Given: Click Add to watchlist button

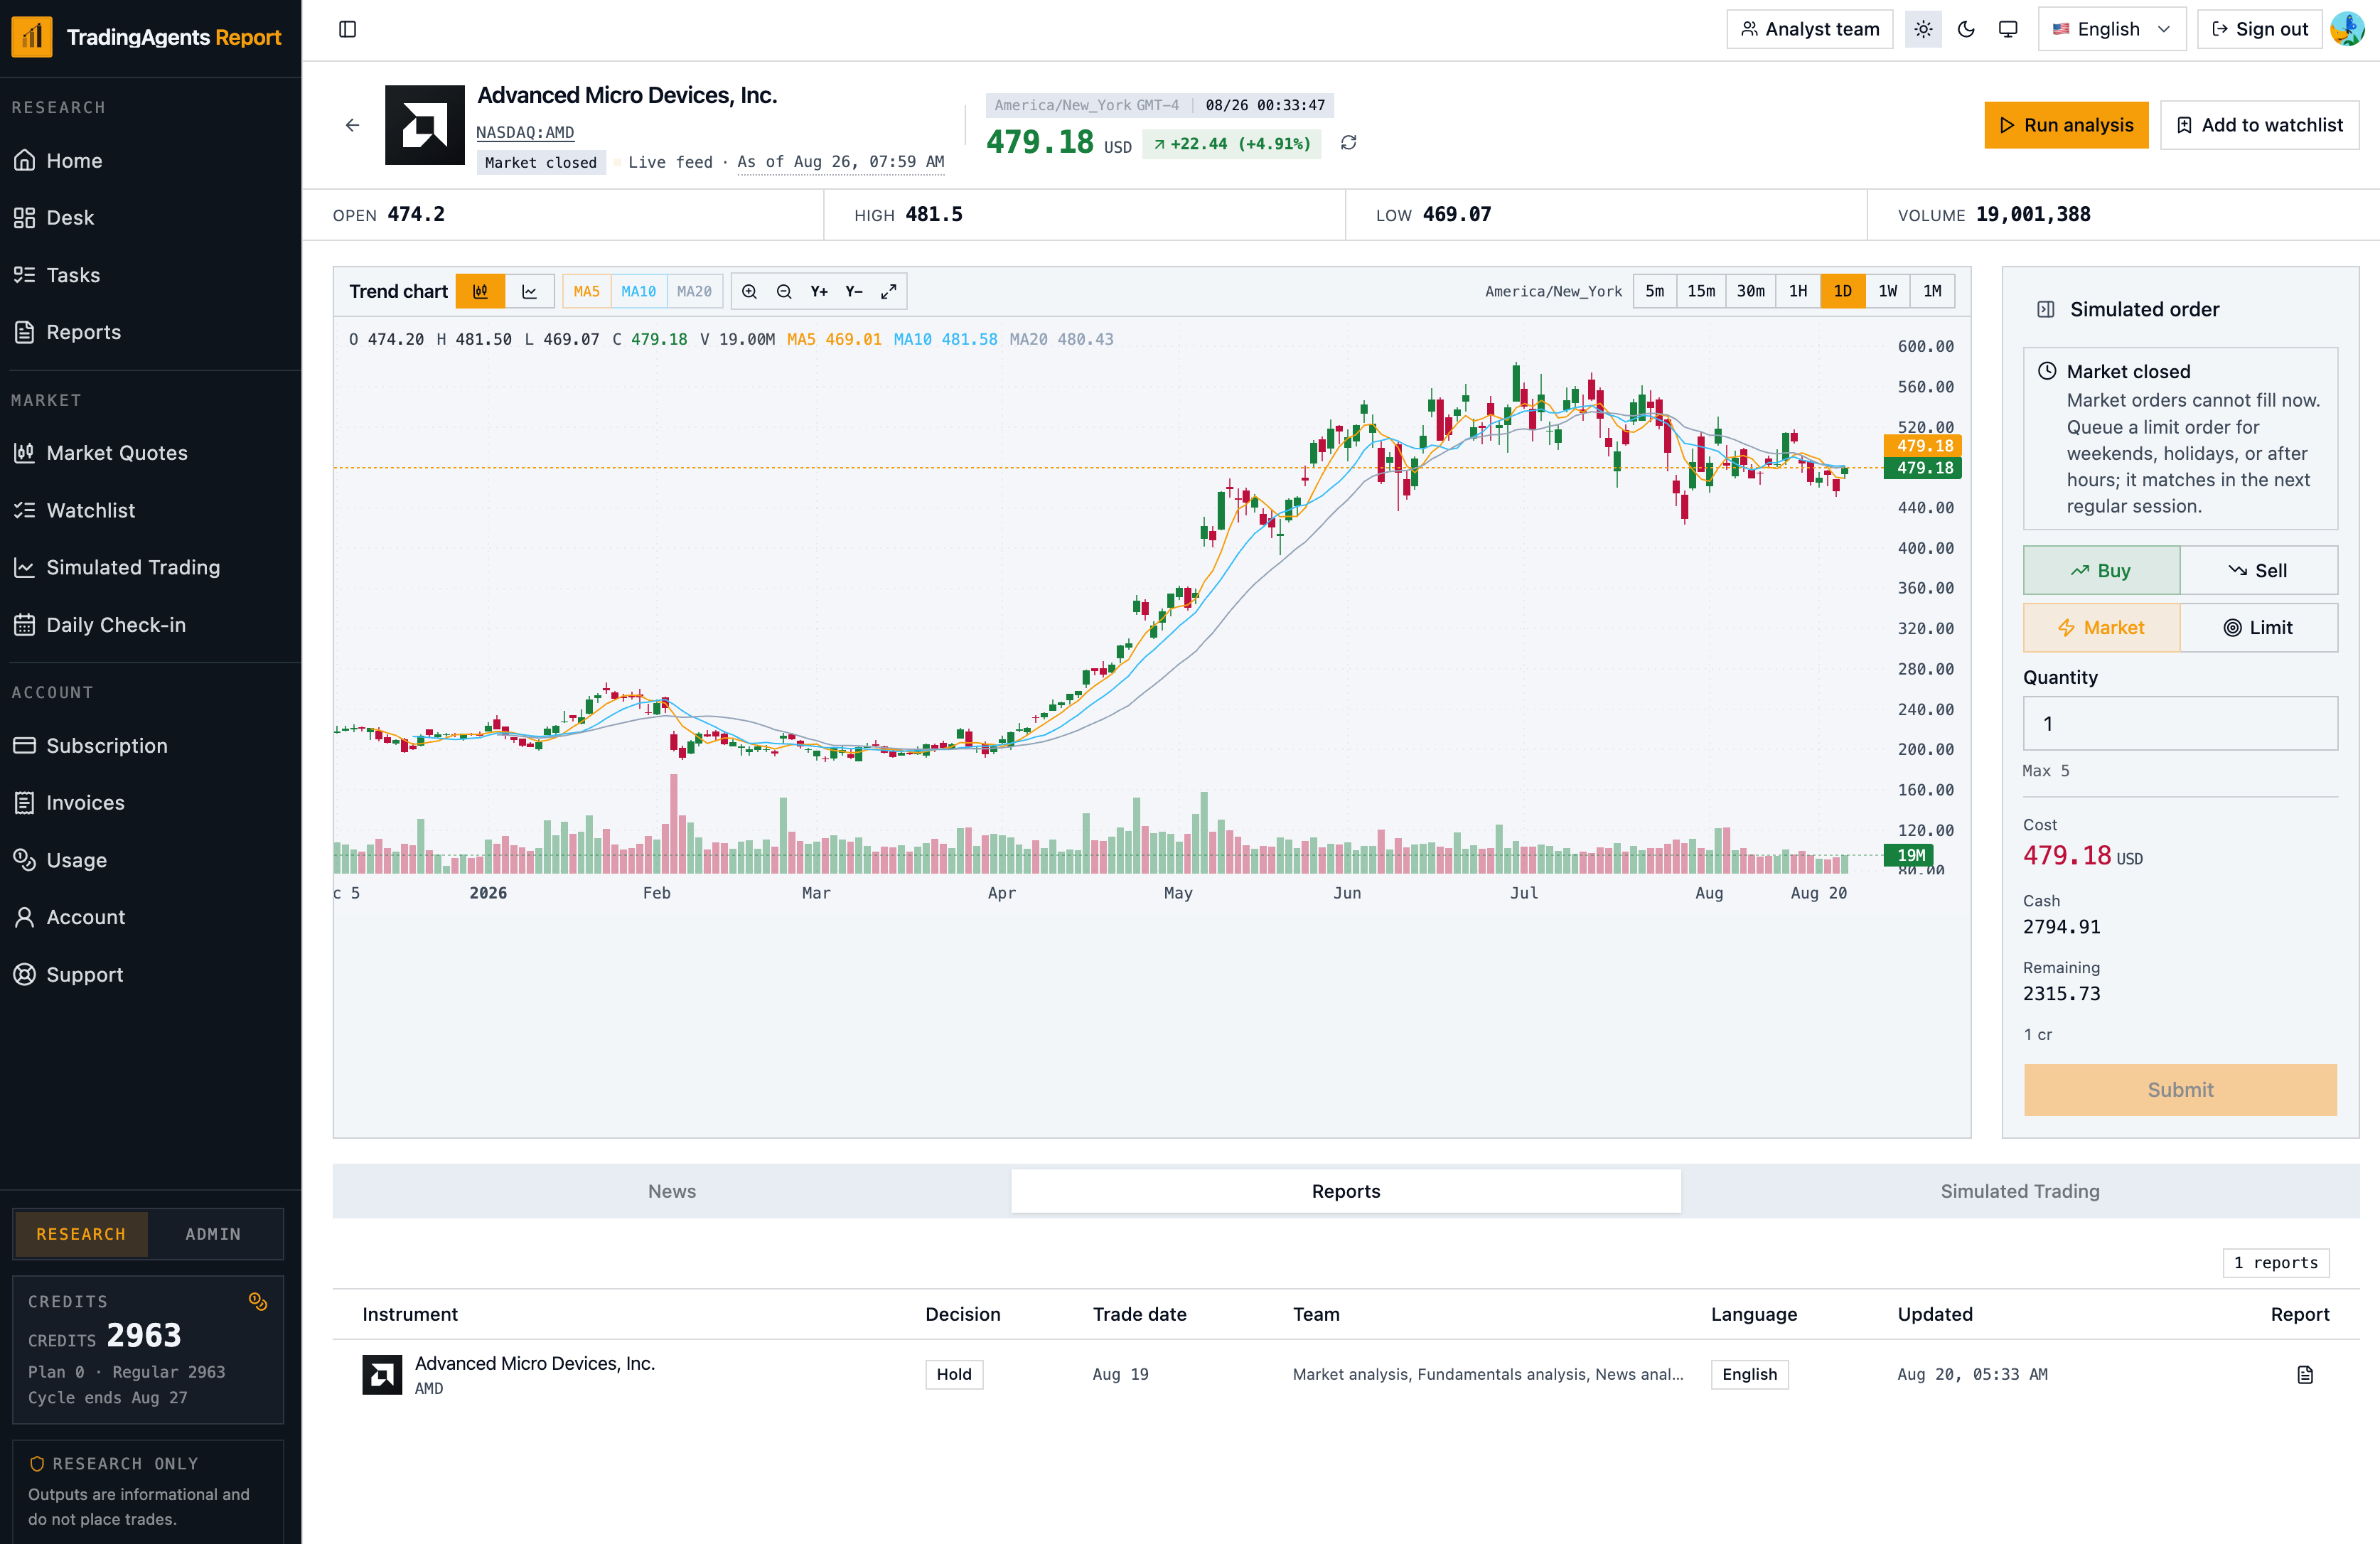Looking at the screenshot, I should click(2259, 125).
